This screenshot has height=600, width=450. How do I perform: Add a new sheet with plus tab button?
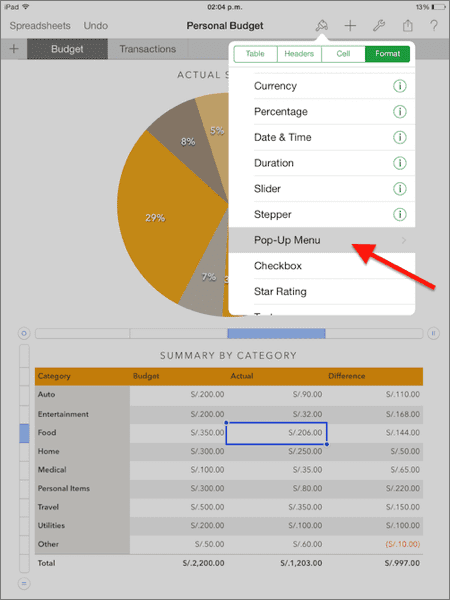tap(14, 49)
